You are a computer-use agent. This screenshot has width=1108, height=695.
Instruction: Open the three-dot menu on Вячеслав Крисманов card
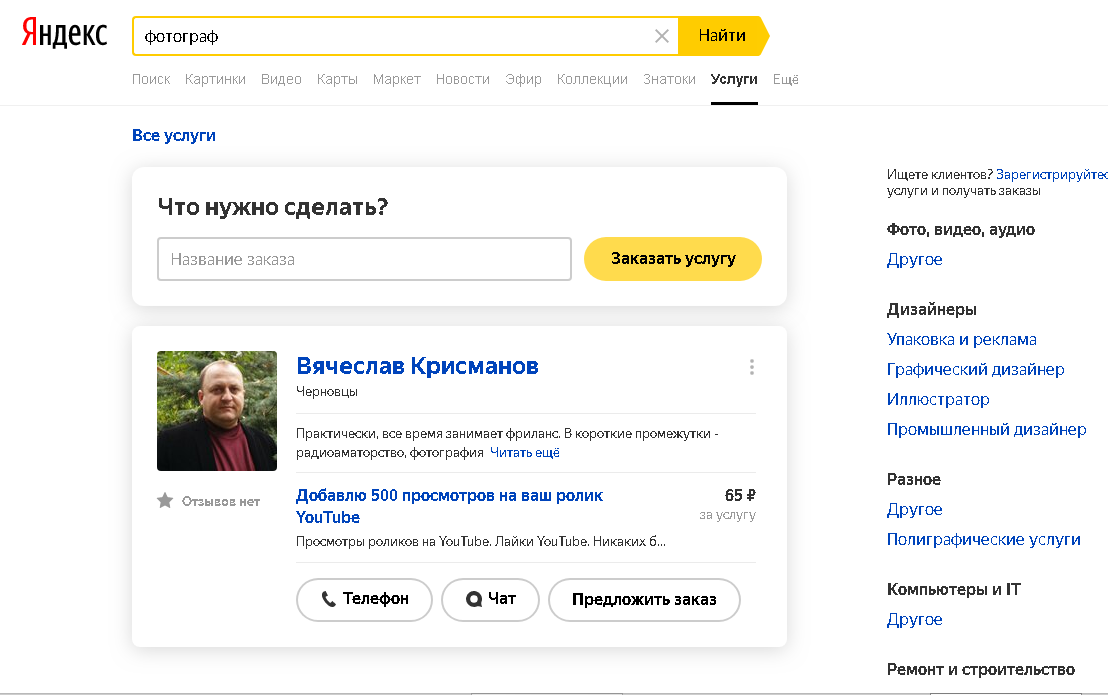pyautogui.click(x=751, y=367)
